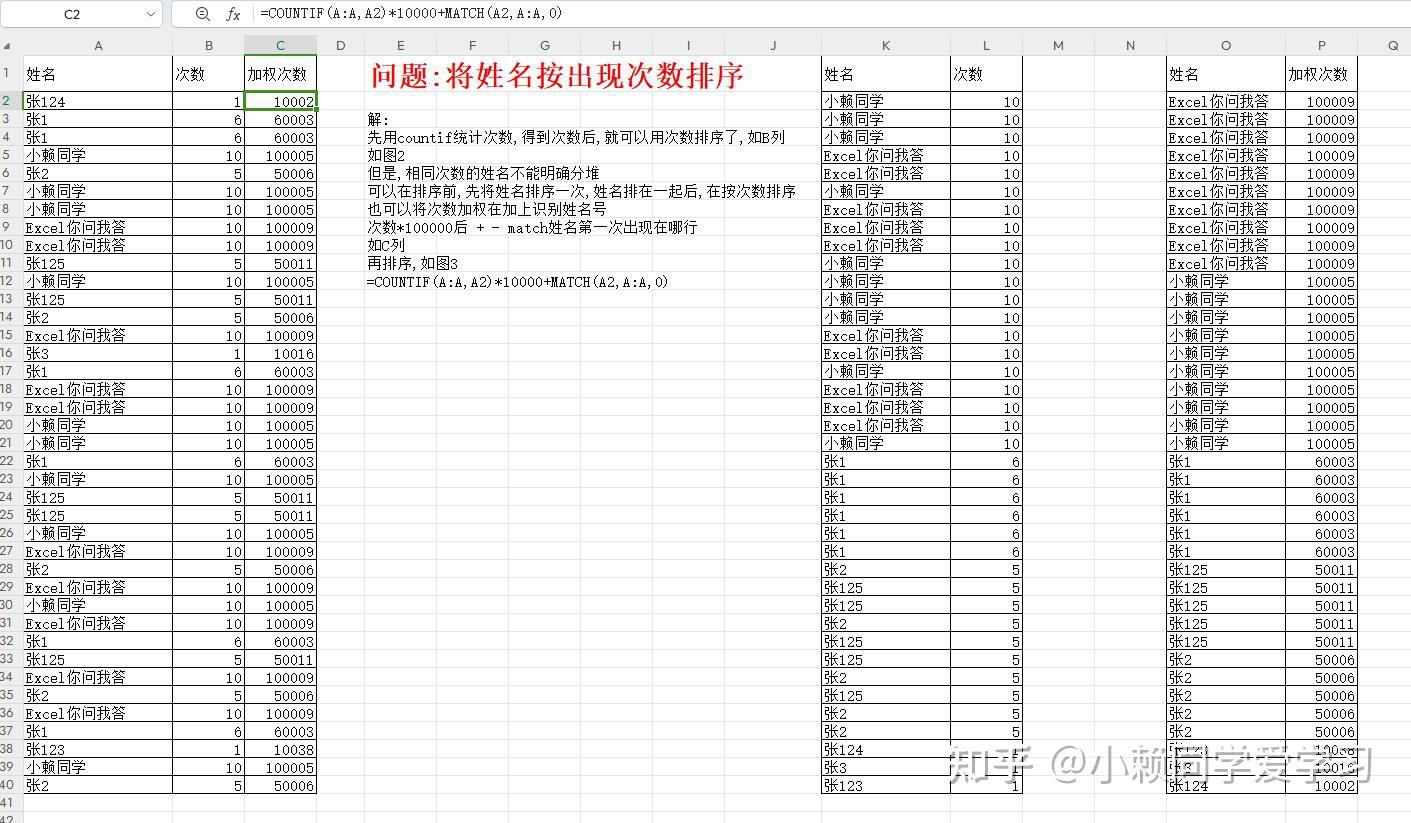Click the fx insert function icon
Image resolution: width=1411 pixels, height=823 pixels.
coord(233,14)
